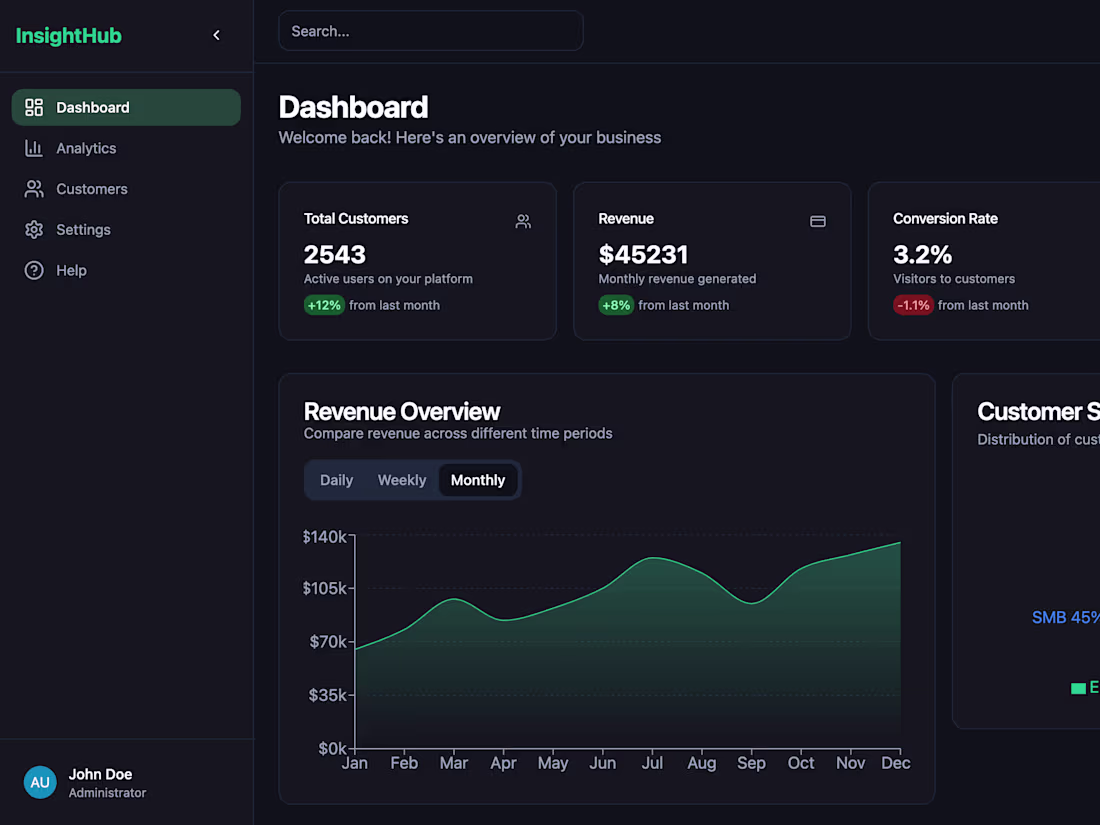Click the SMB 45% segment label

point(1065,617)
